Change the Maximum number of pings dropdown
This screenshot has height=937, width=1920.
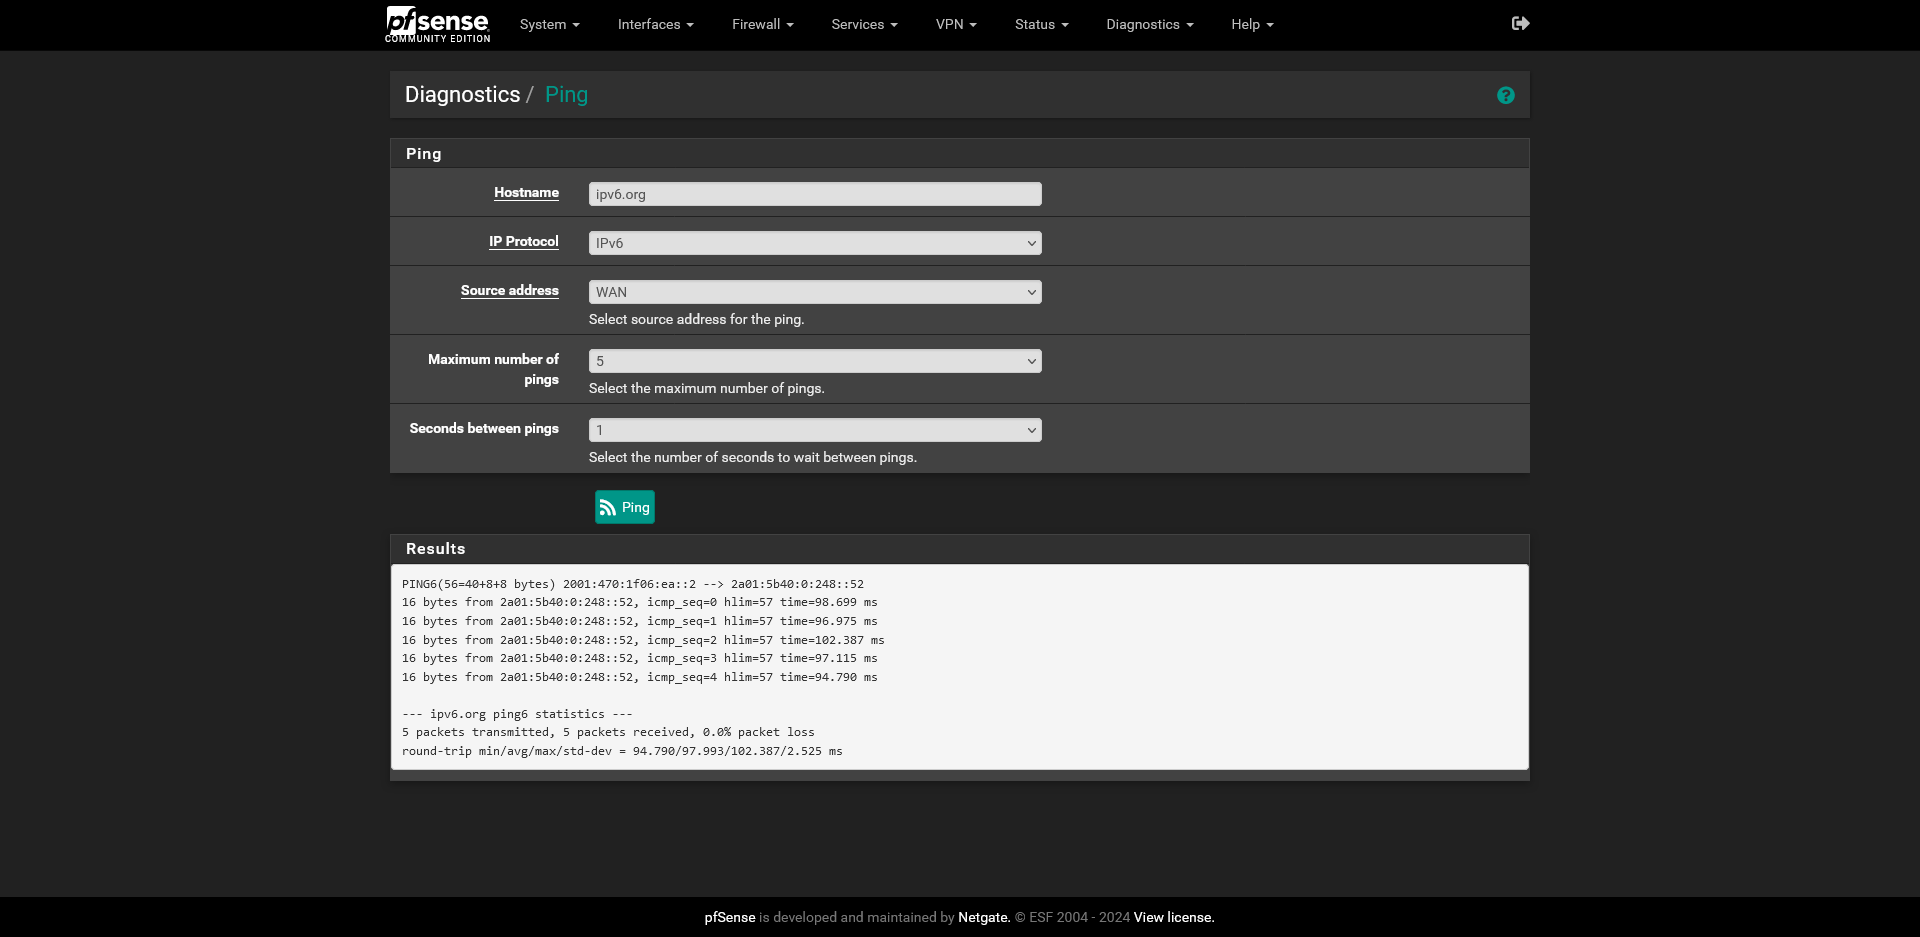[814, 361]
